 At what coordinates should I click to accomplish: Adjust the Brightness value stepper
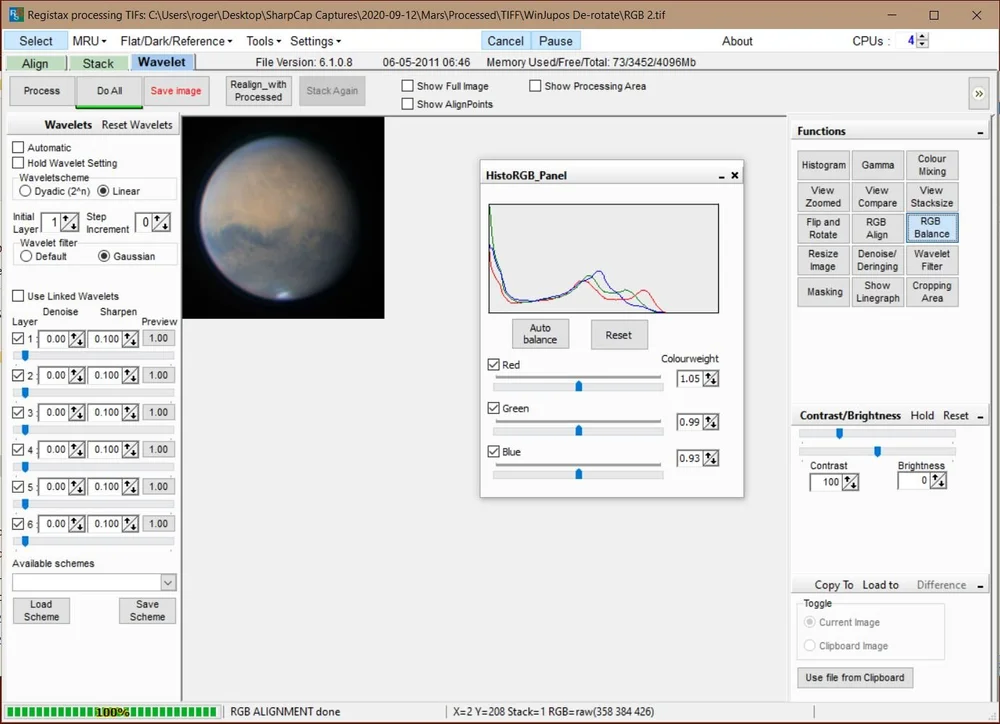[x=938, y=481]
